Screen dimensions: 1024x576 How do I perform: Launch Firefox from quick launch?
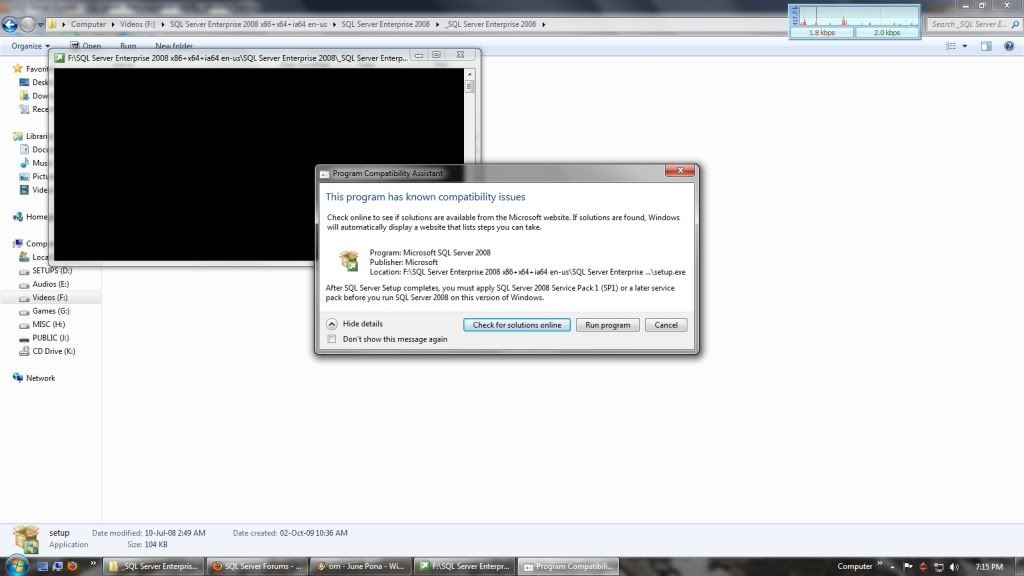coord(72,566)
